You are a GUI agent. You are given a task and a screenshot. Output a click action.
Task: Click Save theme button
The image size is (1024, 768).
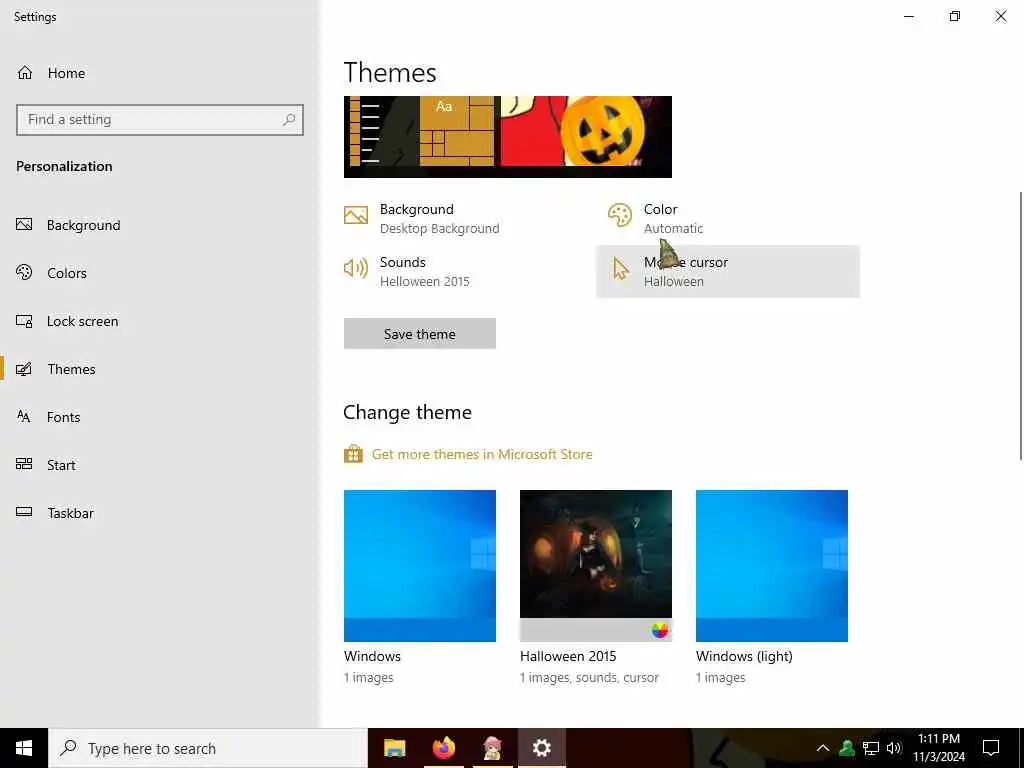(x=420, y=334)
